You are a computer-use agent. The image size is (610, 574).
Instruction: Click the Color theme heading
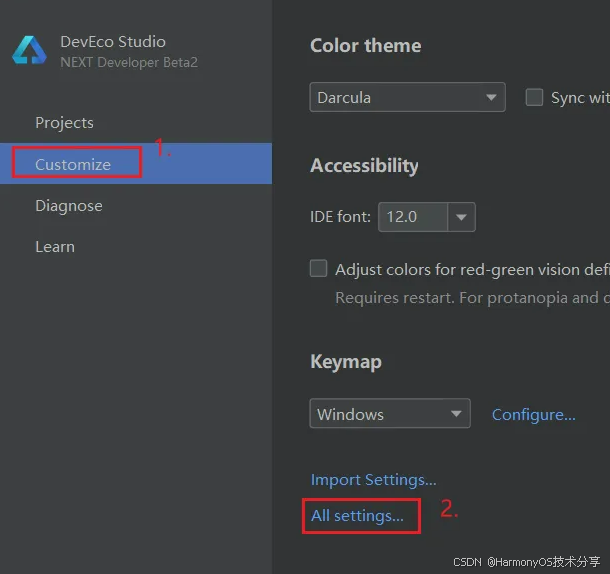365,46
